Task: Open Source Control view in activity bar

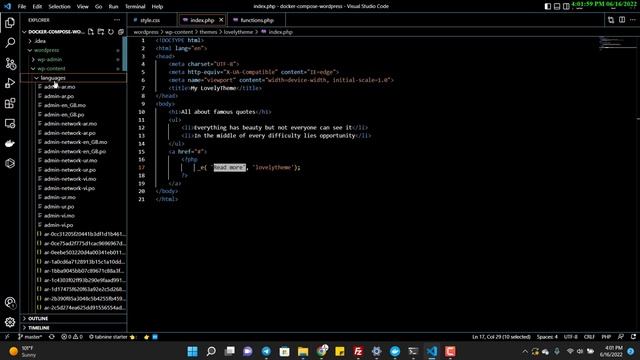Action: click(10, 63)
